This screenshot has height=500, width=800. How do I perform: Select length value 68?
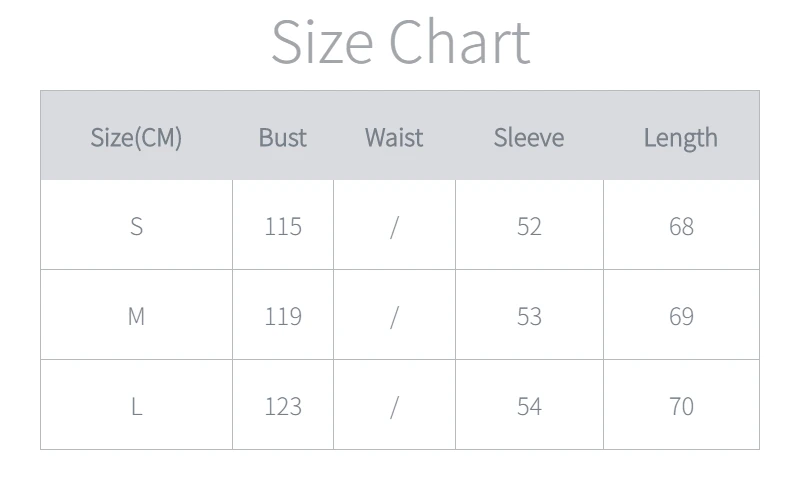[681, 226]
